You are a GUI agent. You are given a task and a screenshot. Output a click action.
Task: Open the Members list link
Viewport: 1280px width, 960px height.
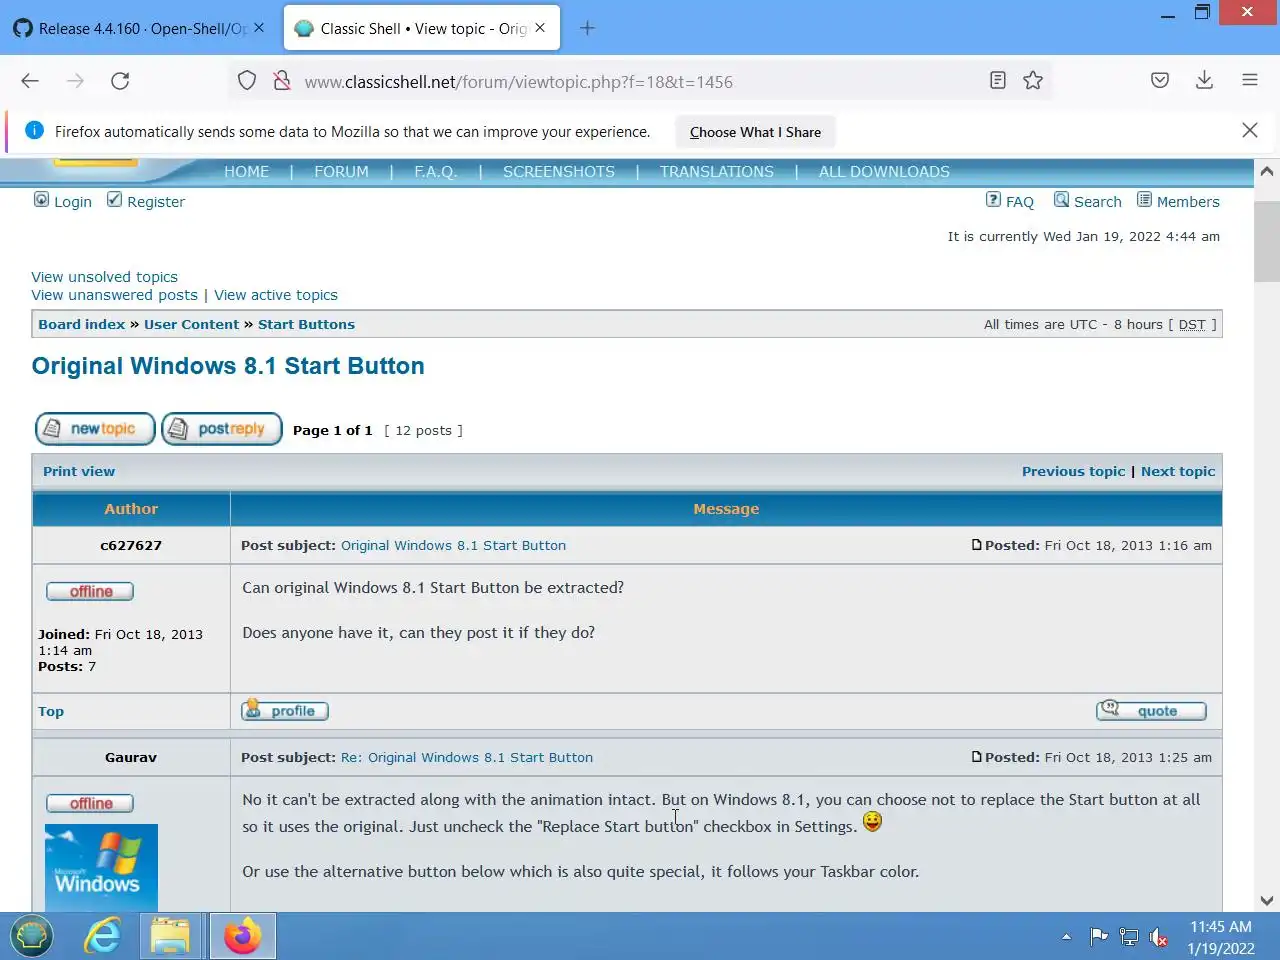[x=1188, y=202]
